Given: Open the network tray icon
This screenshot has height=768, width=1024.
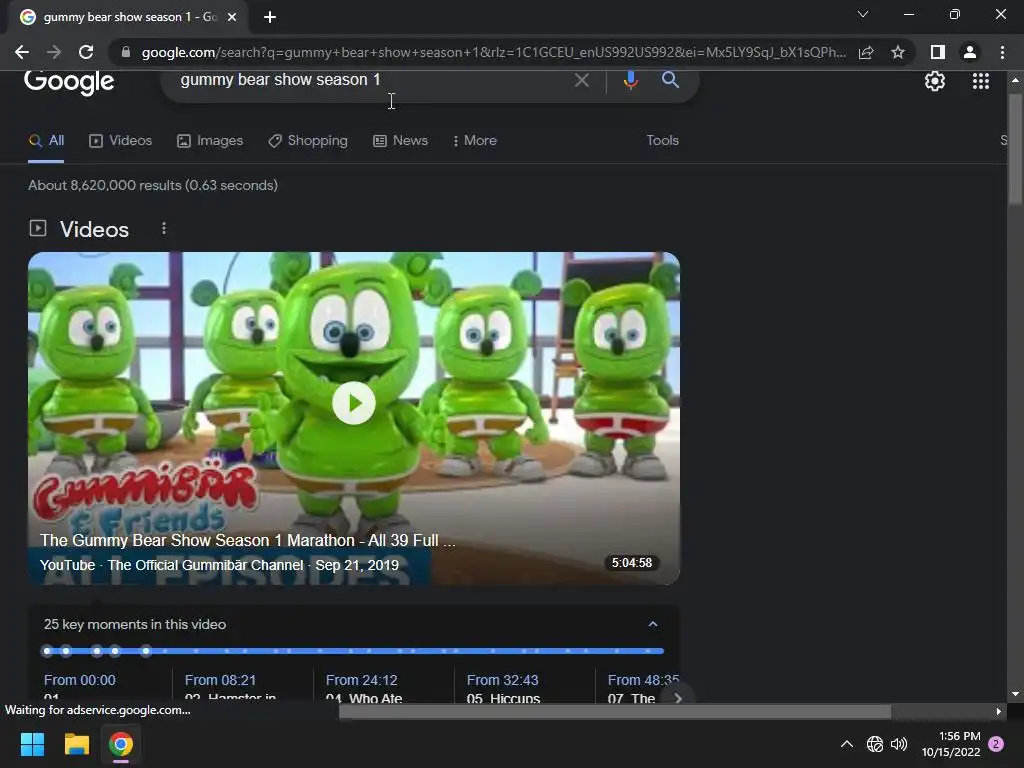Looking at the screenshot, I should [x=874, y=744].
